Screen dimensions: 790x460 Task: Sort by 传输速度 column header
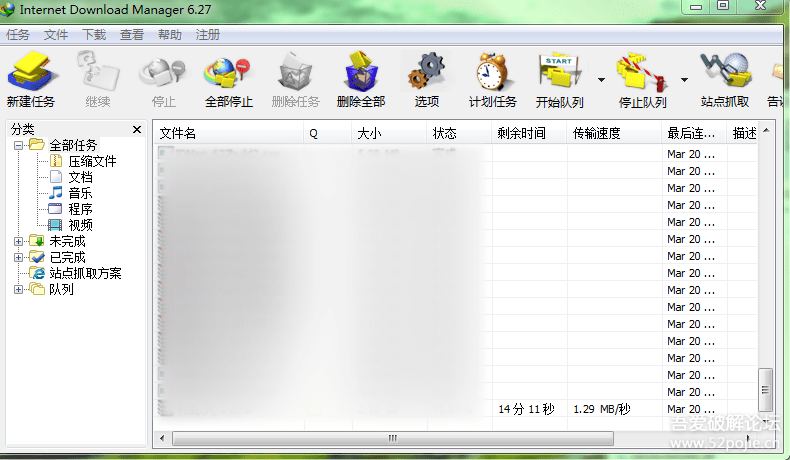(614, 133)
